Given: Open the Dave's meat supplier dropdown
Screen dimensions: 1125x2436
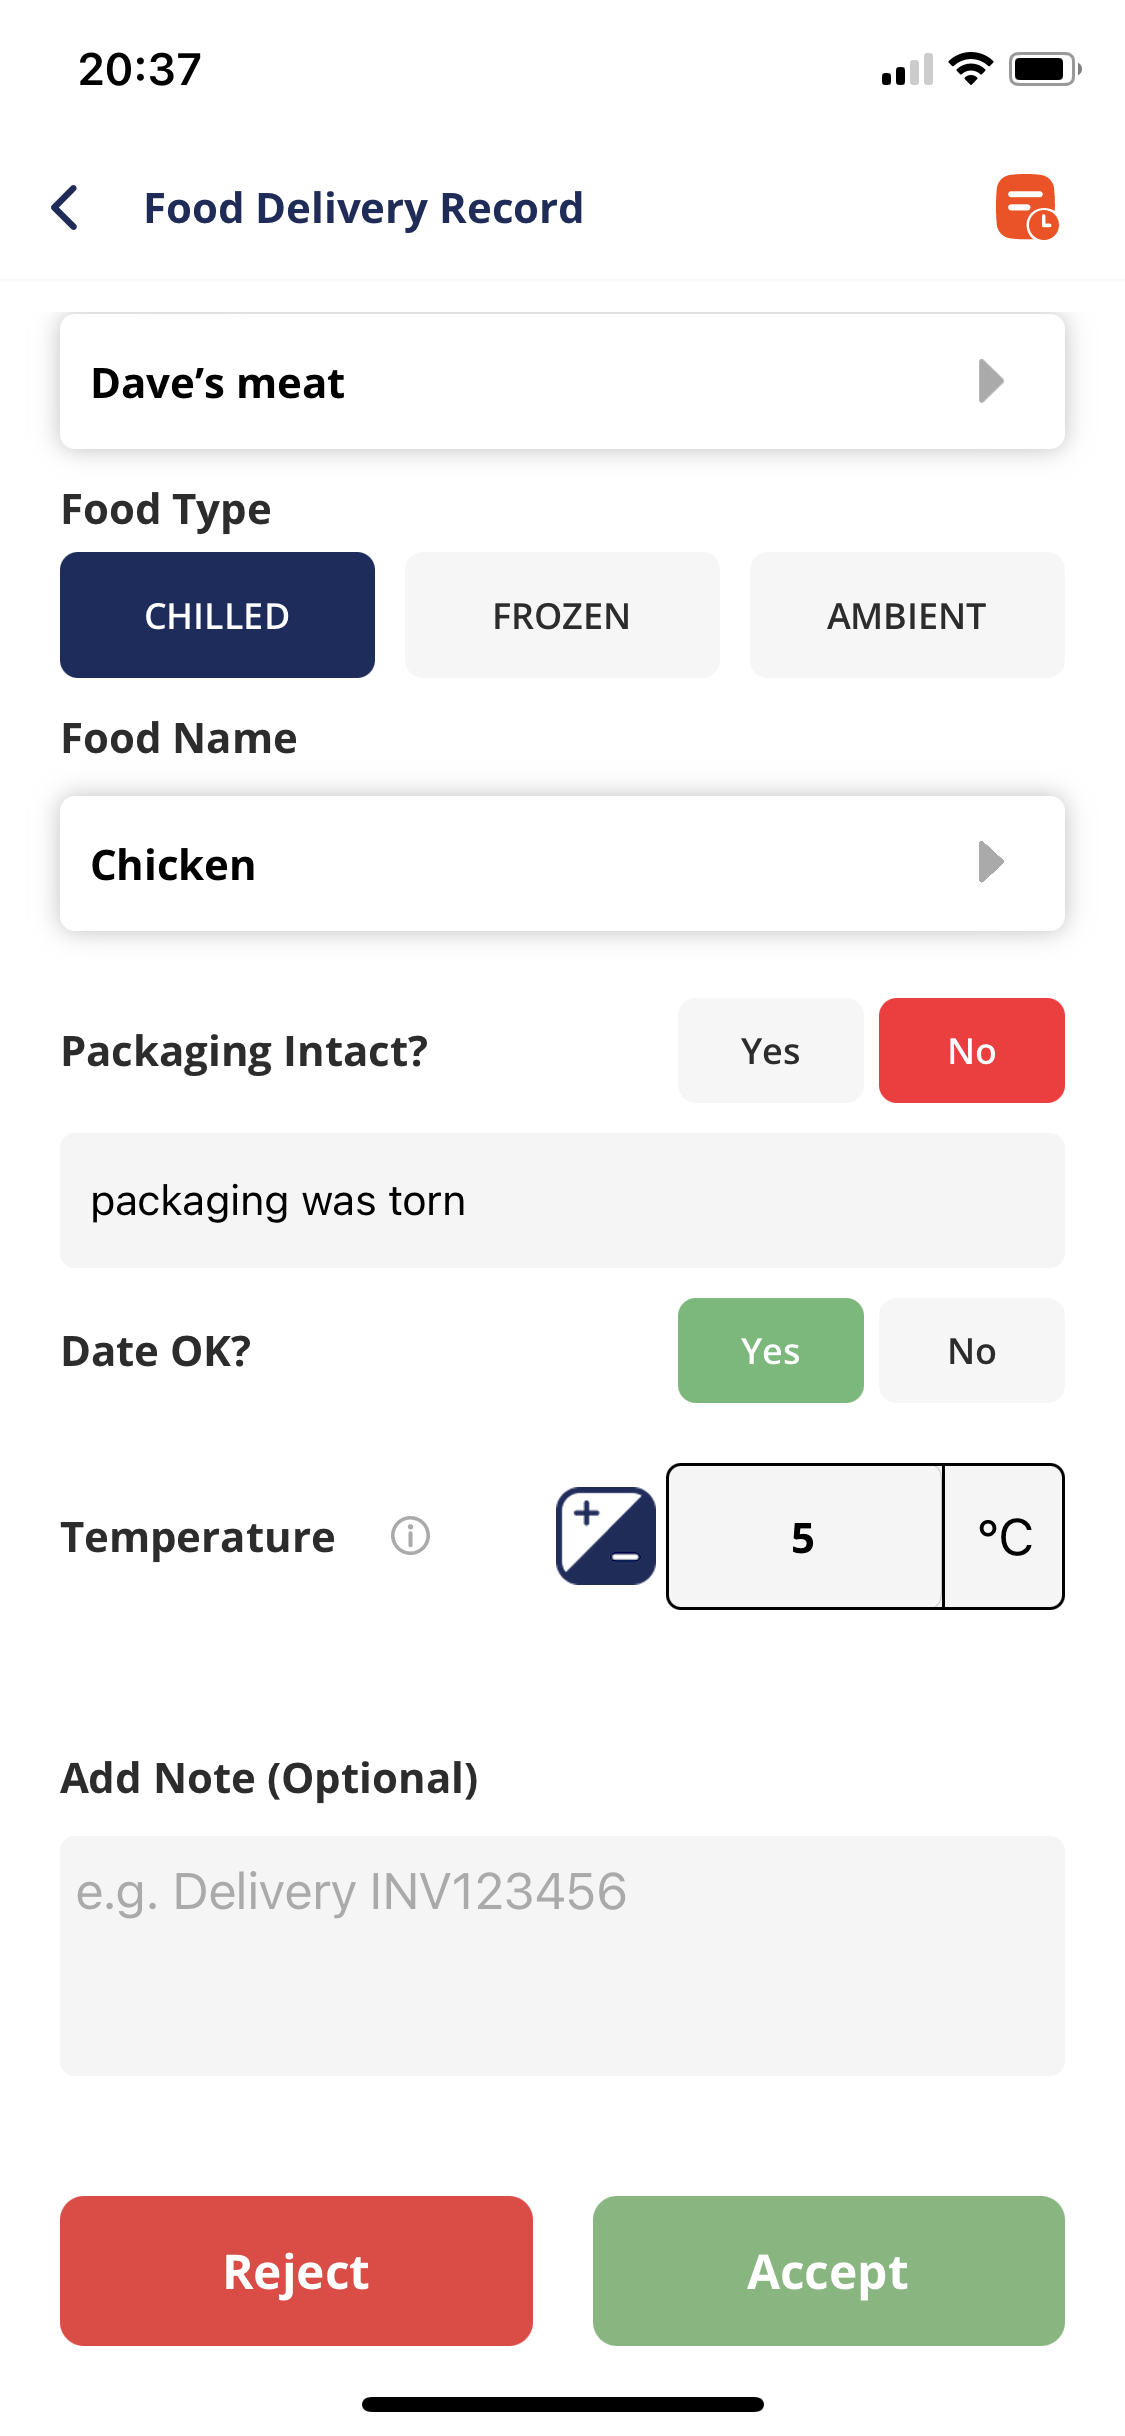Looking at the screenshot, I should pyautogui.click(x=562, y=382).
